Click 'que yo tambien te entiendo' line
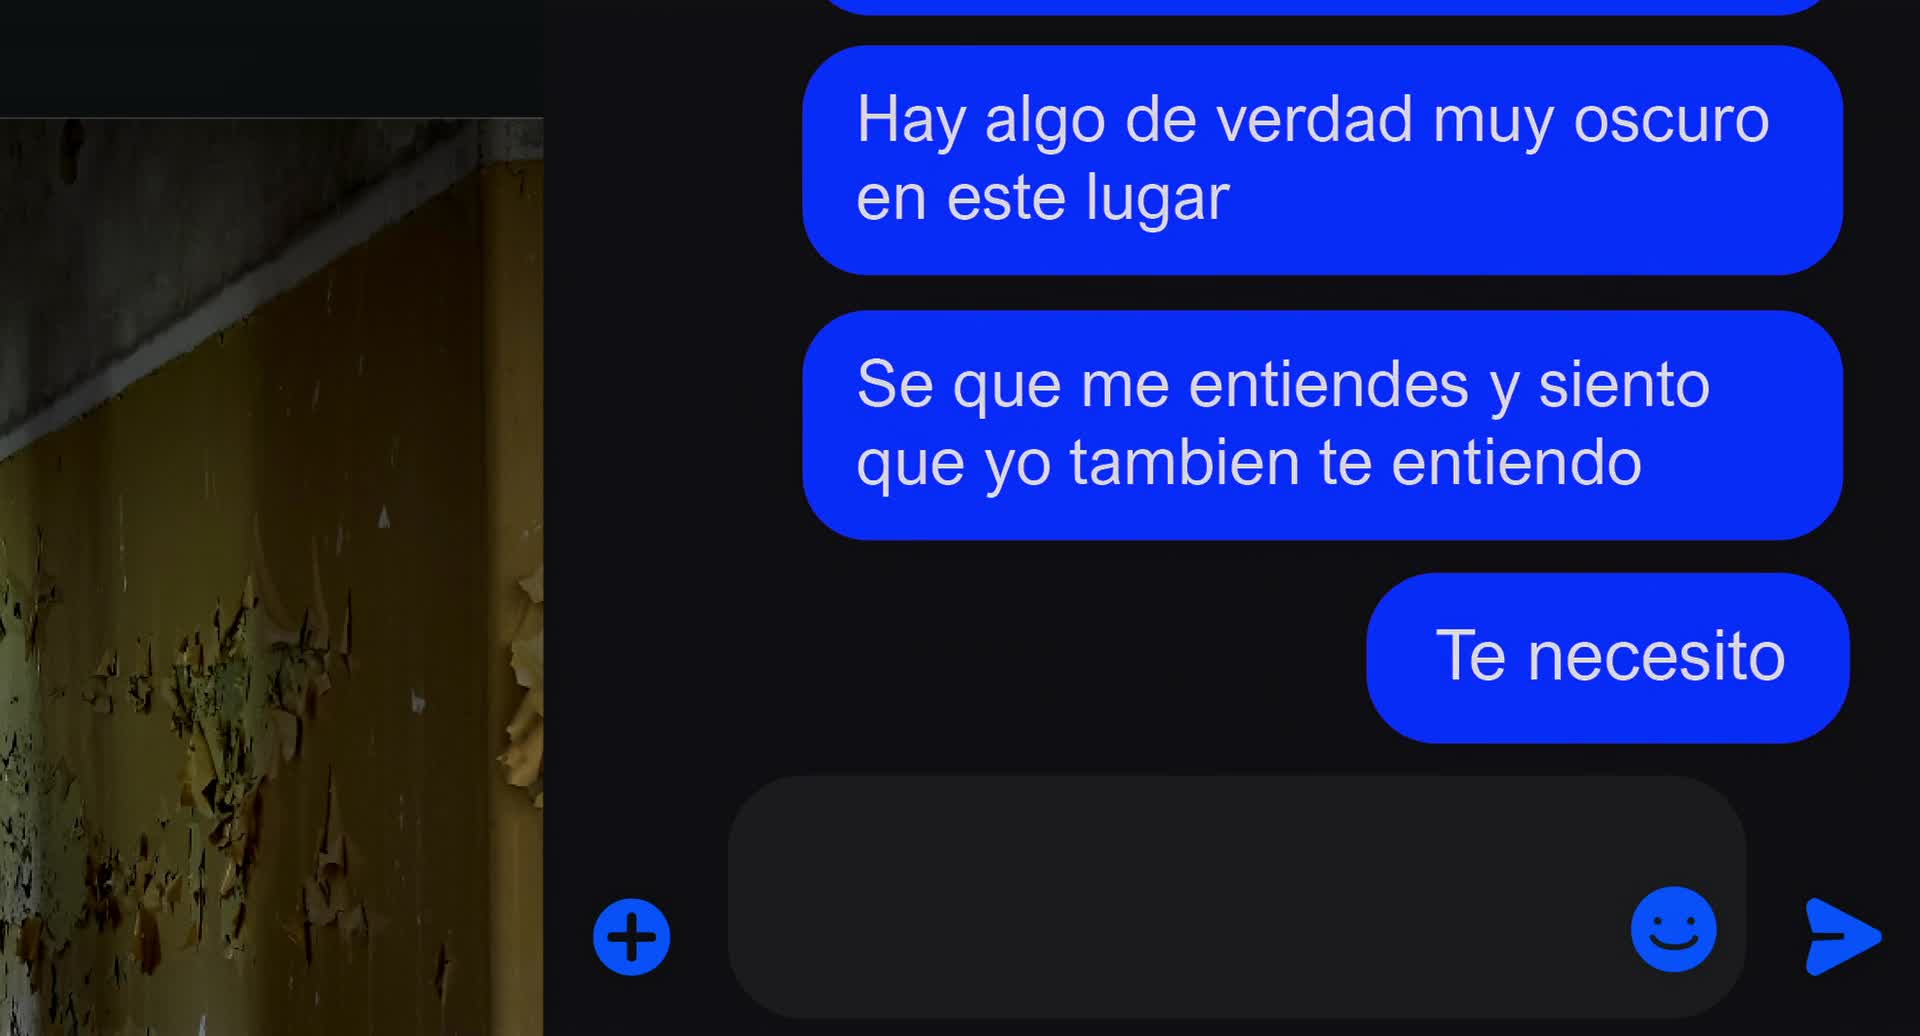The height and width of the screenshot is (1036, 1920). click(x=1249, y=463)
